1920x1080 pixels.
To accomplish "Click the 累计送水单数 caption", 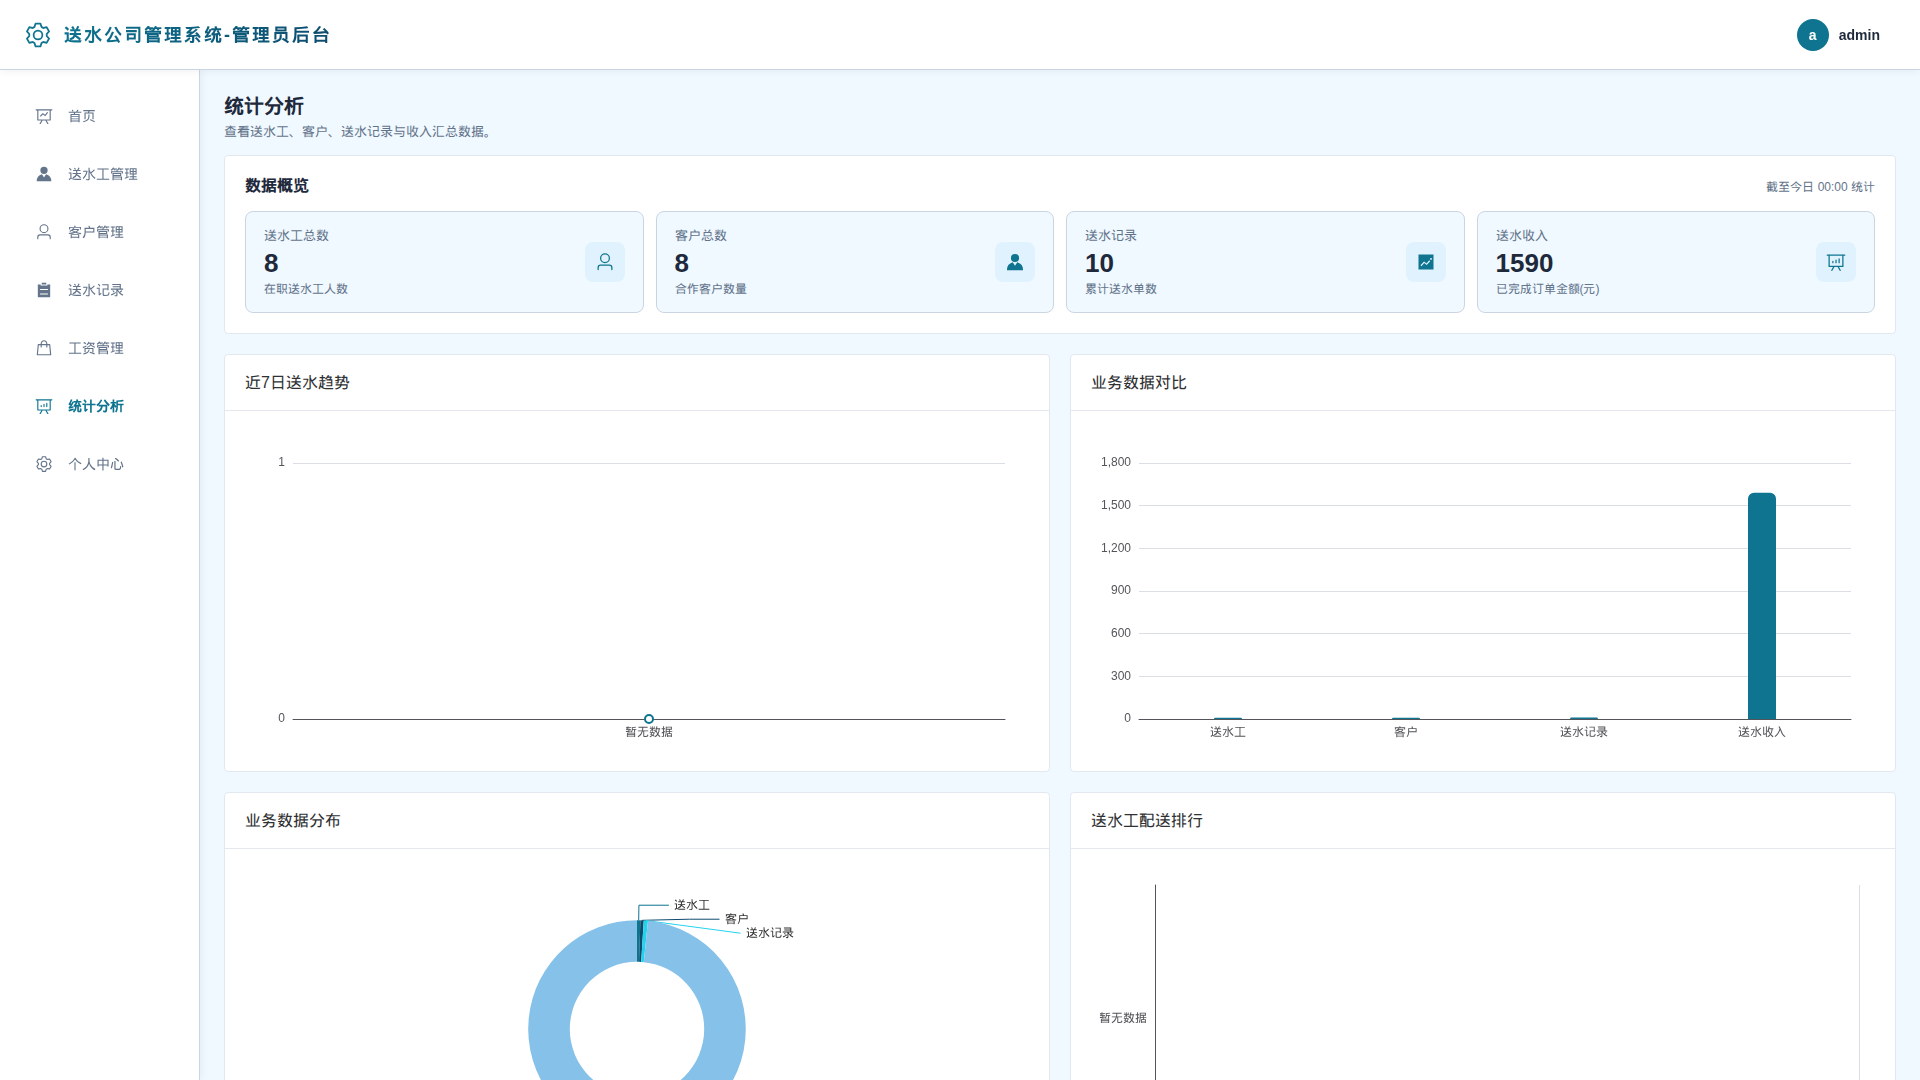I will (1121, 289).
